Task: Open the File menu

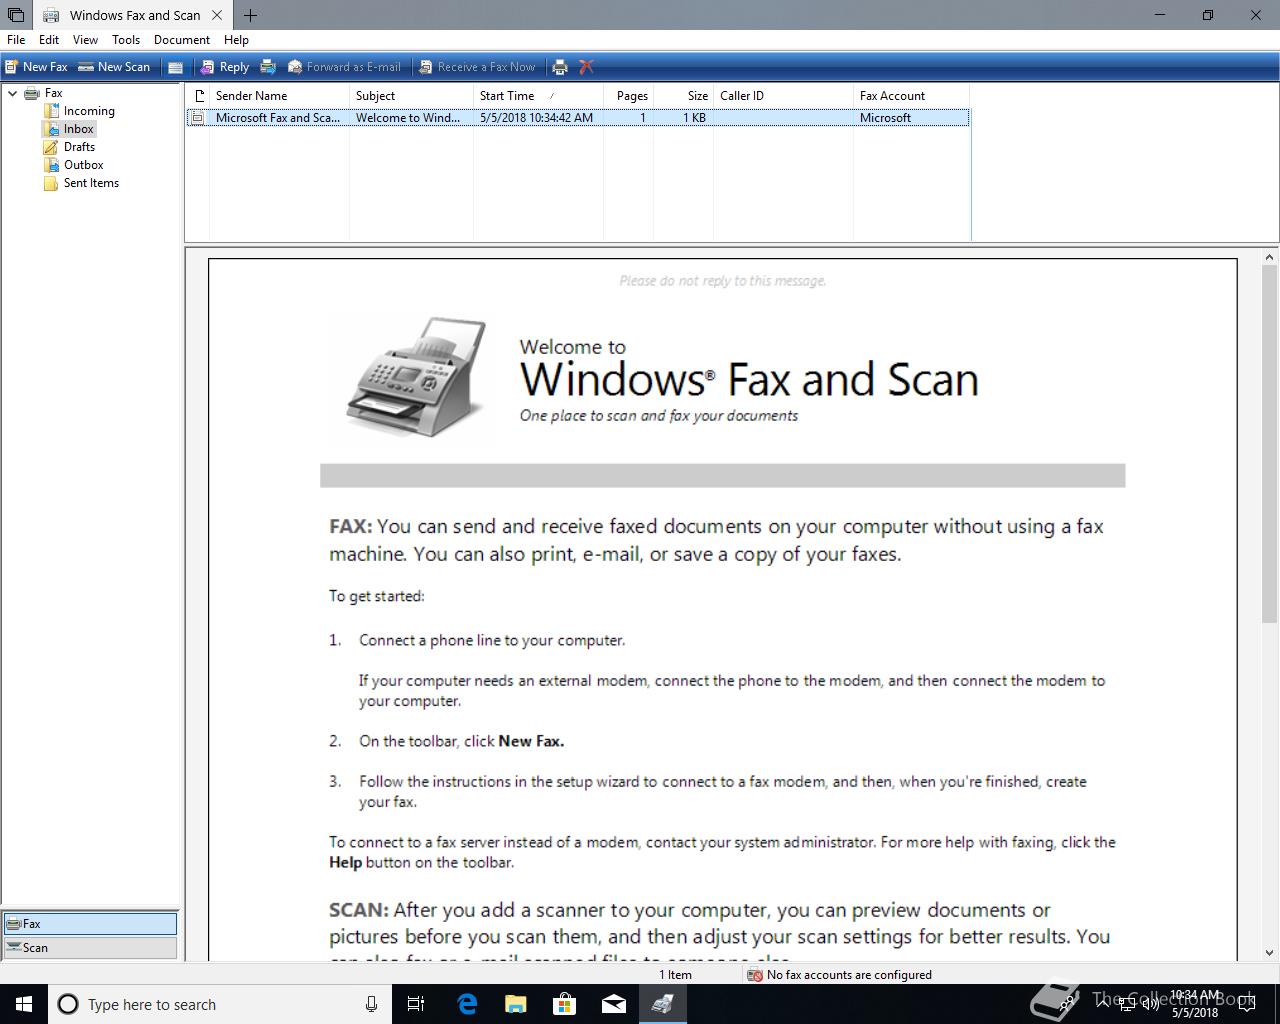Action: [16, 40]
